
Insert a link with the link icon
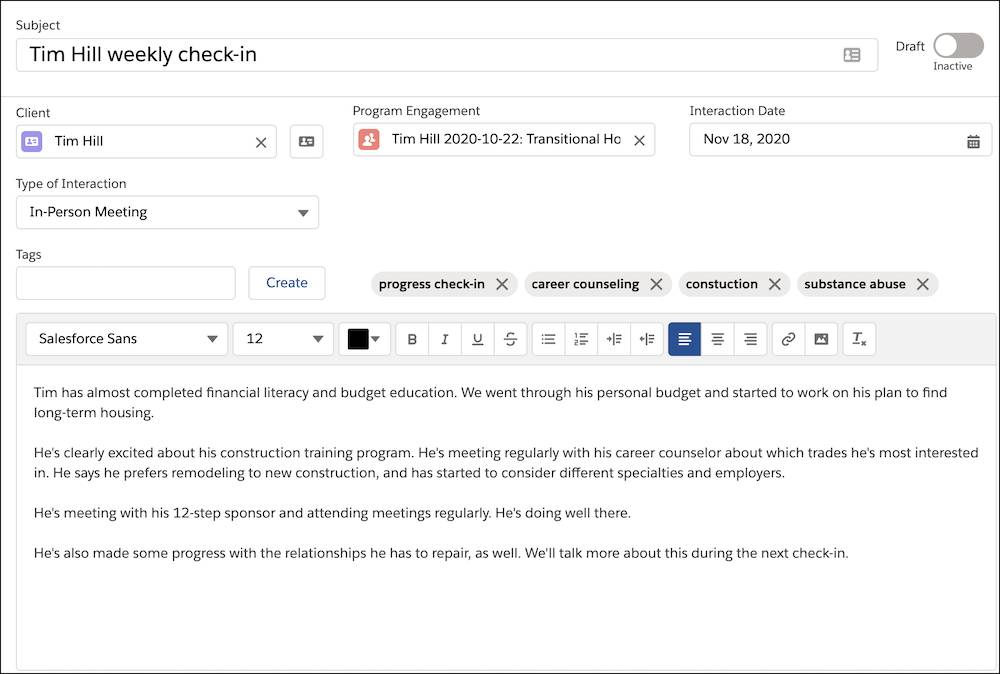[x=788, y=339]
